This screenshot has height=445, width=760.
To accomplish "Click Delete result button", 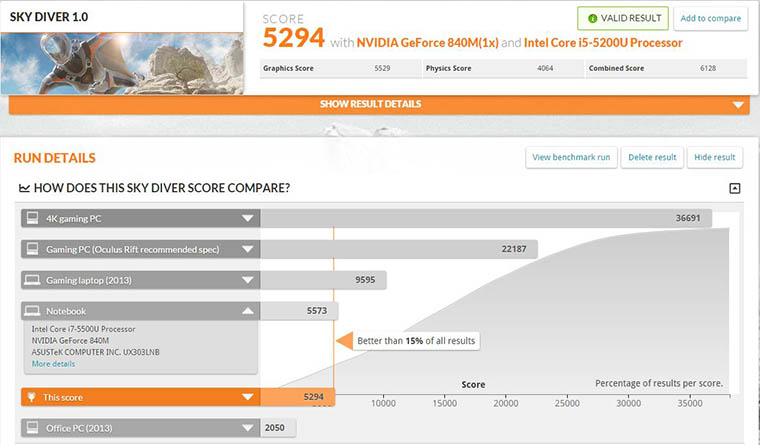I will pyautogui.click(x=652, y=158).
